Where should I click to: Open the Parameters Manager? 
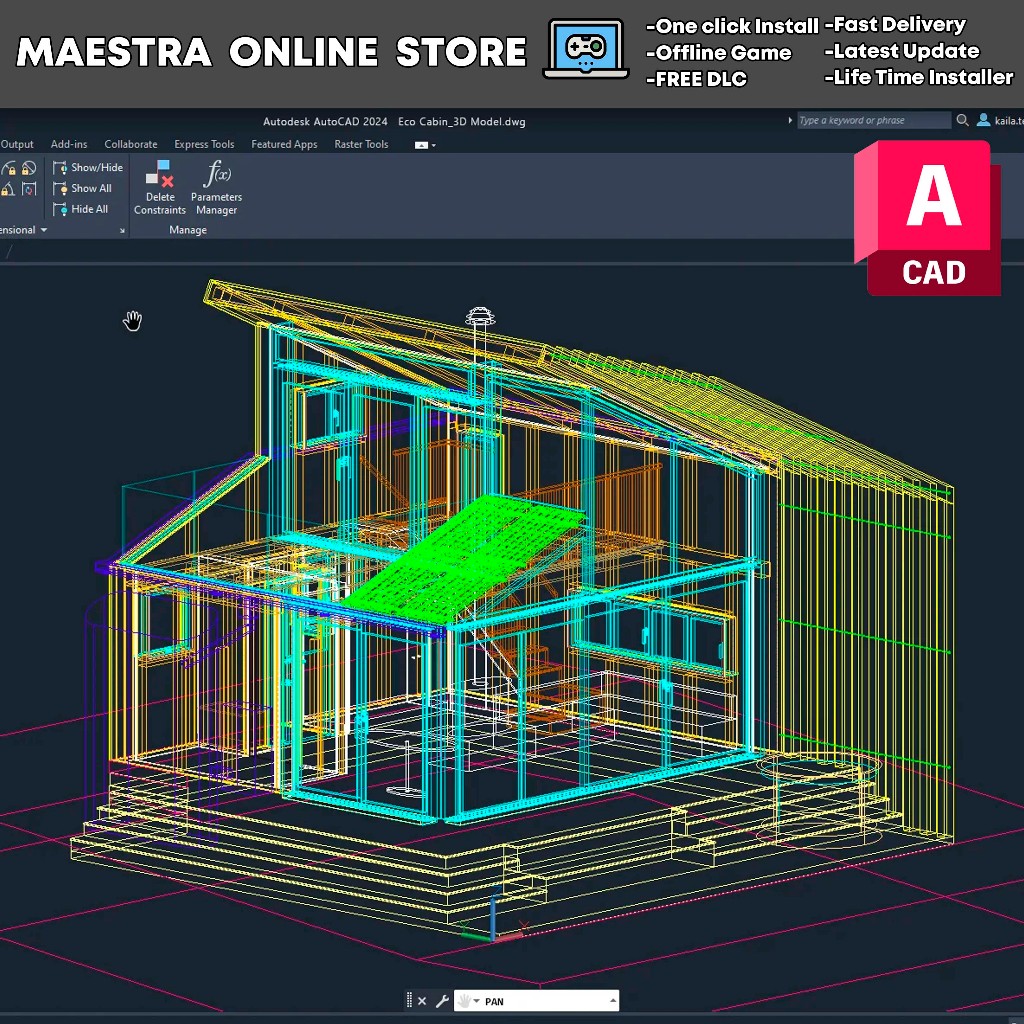pos(216,190)
